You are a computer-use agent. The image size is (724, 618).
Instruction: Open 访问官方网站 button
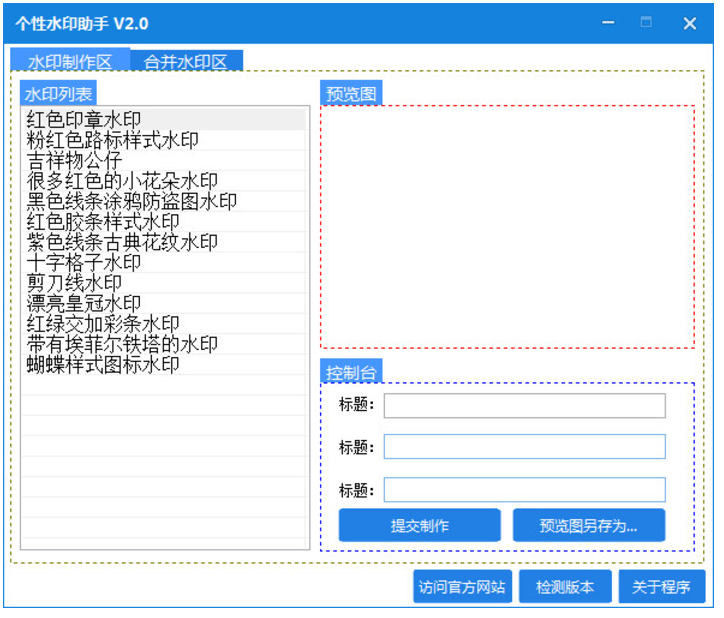(x=461, y=587)
